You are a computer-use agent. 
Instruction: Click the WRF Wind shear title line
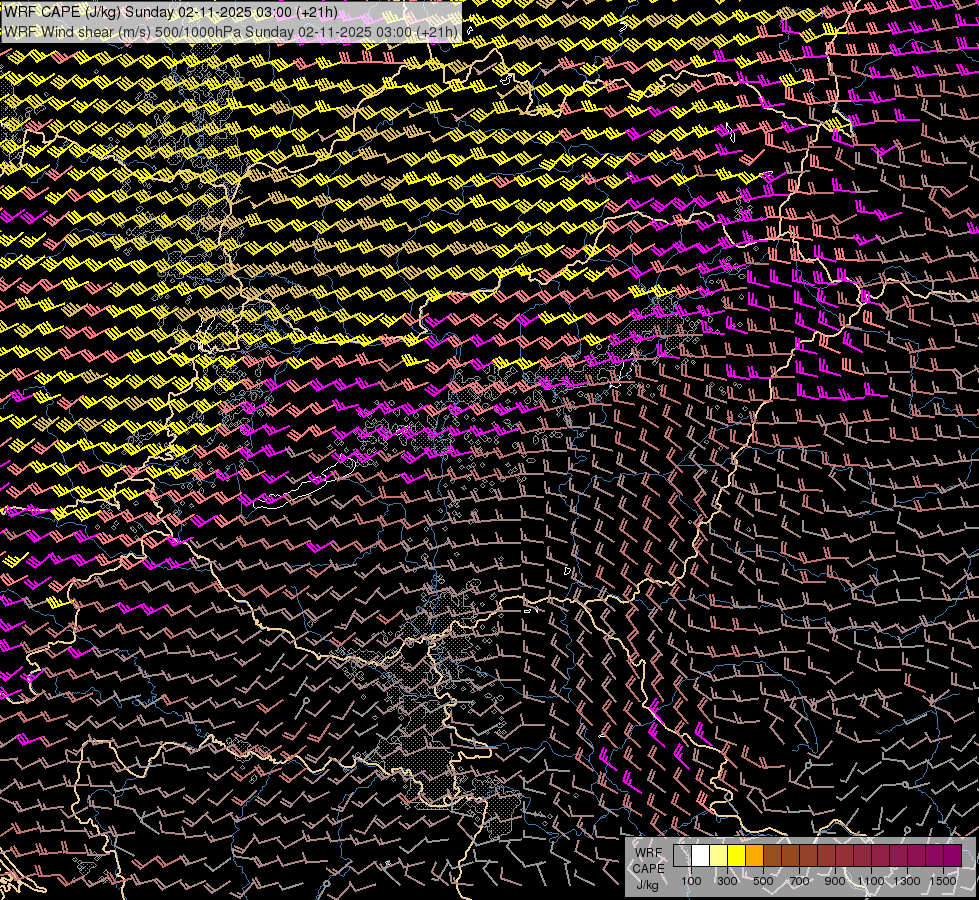point(231,32)
